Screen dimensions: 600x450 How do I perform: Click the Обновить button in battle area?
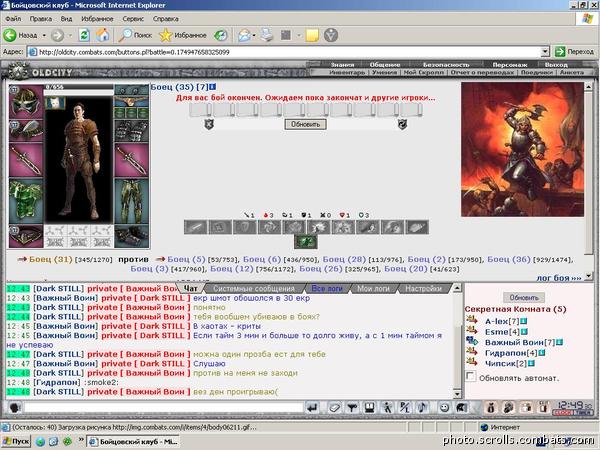tap(305, 124)
